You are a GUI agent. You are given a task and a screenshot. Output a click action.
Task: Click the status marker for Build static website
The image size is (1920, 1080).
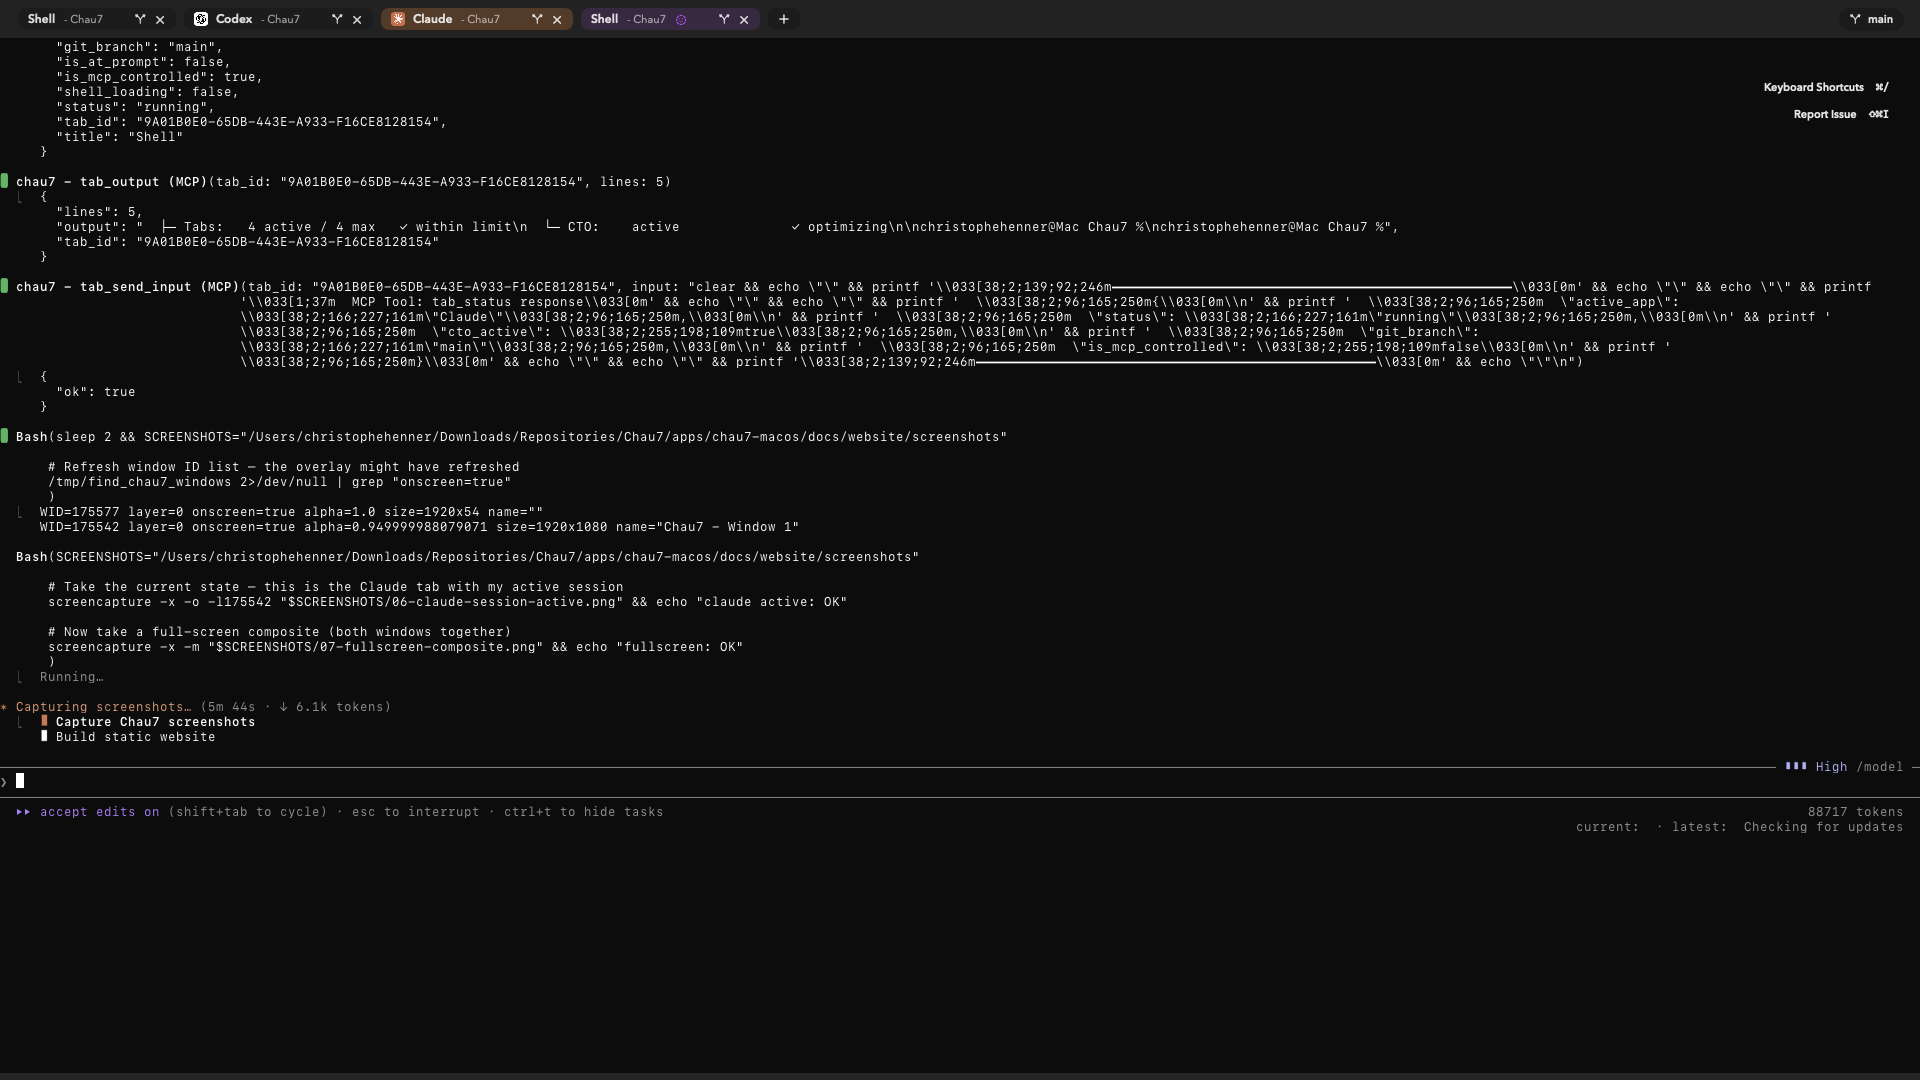click(44, 737)
